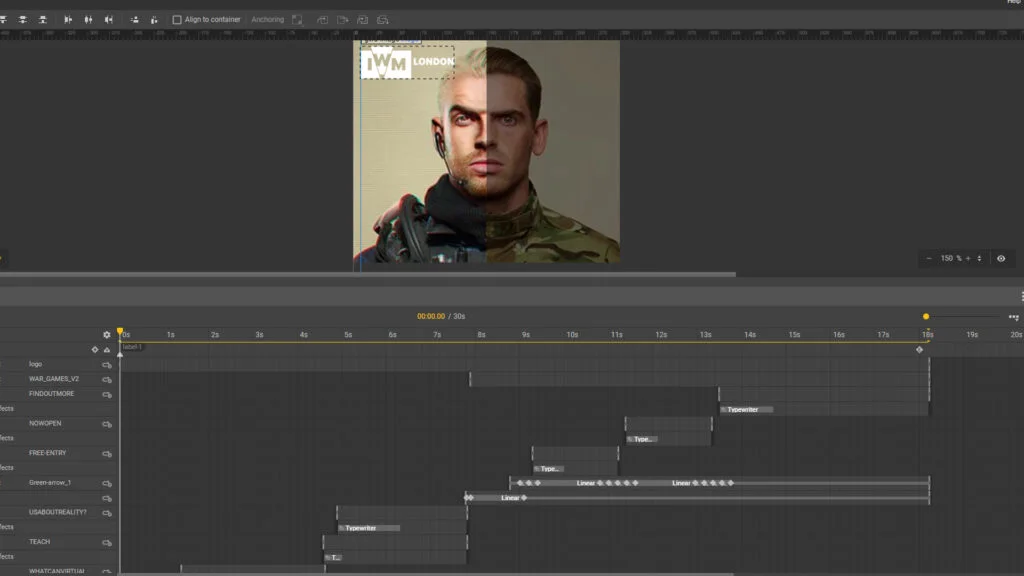The width and height of the screenshot is (1024, 576).
Task: Open the zoom level stepper arrows
Action: pyautogui.click(x=979, y=259)
